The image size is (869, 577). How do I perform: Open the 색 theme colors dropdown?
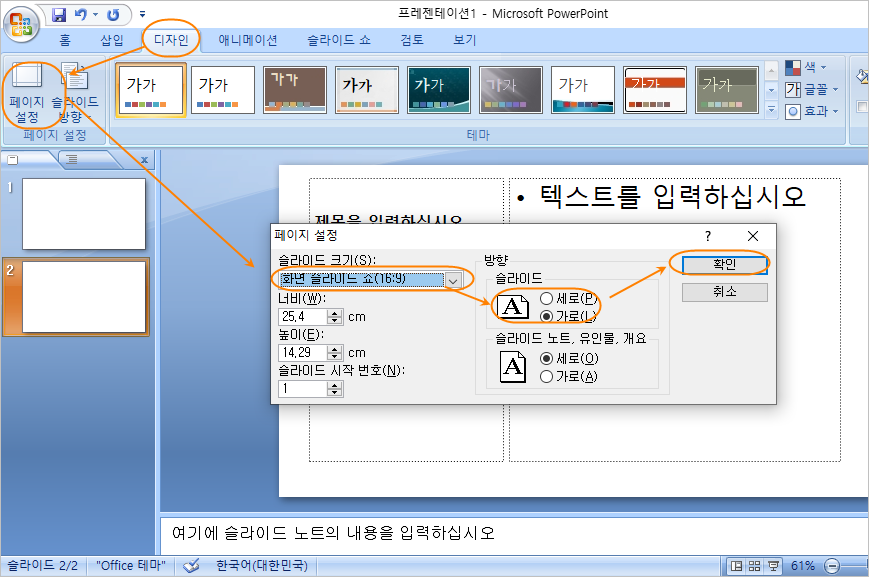coord(807,68)
